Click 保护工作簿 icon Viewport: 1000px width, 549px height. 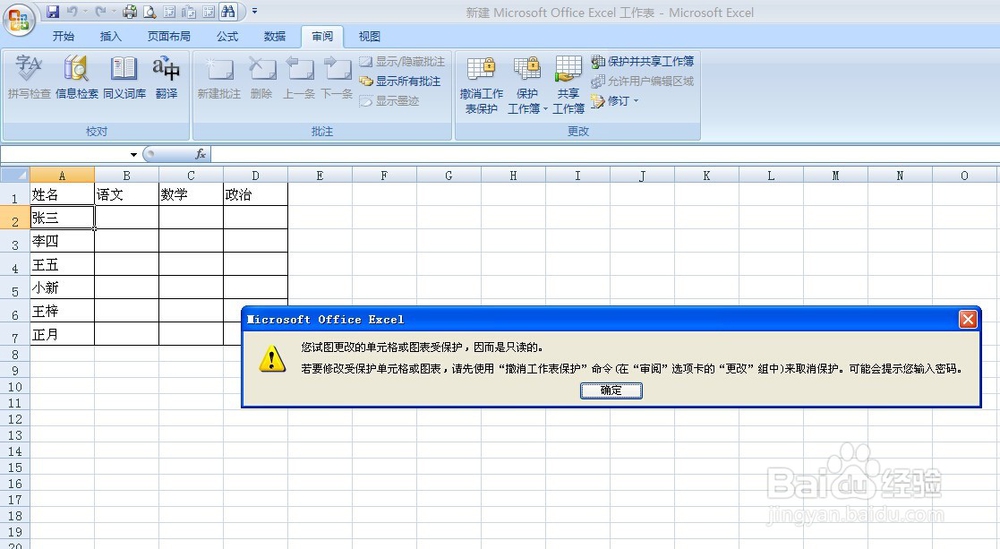click(x=527, y=85)
